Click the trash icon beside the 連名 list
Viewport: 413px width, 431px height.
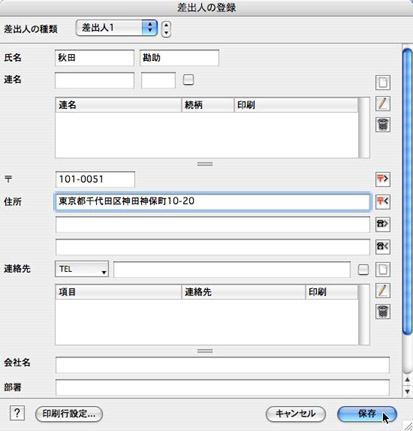[x=383, y=125]
